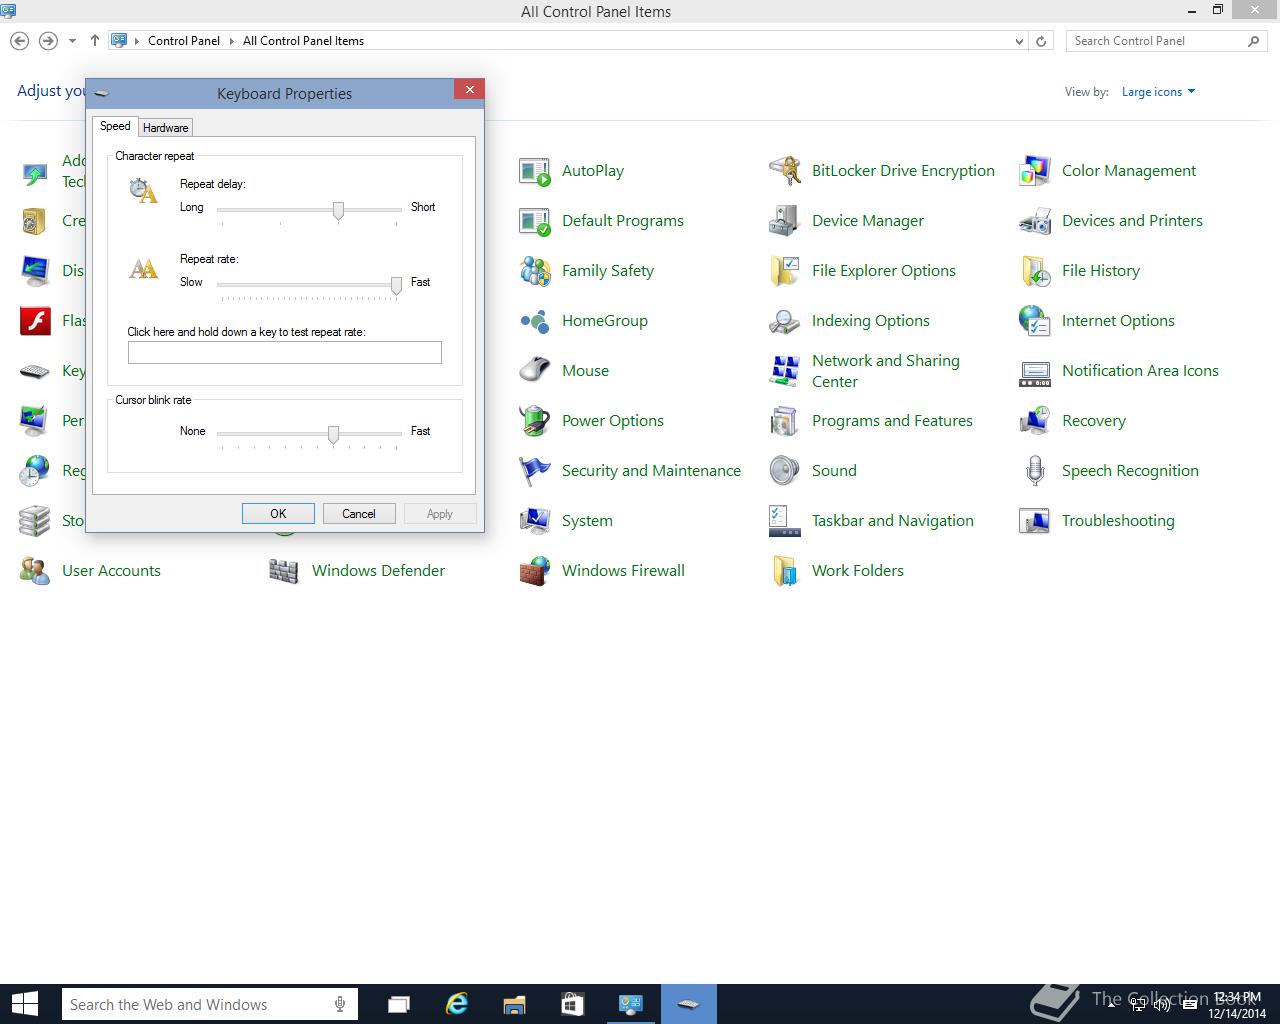Open the Troubleshooting link
Image resolution: width=1280 pixels, height=1024 pixels.
pos(1118,521)
